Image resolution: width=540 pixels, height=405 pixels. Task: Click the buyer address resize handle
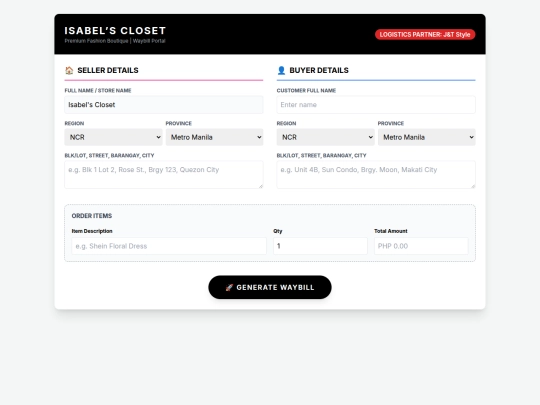[473, 186]
